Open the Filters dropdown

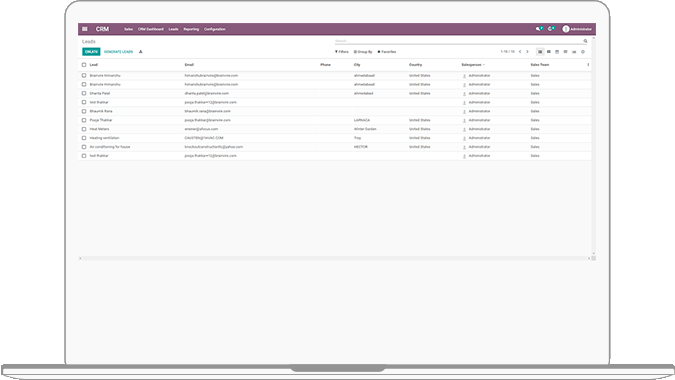click(342, 52)
